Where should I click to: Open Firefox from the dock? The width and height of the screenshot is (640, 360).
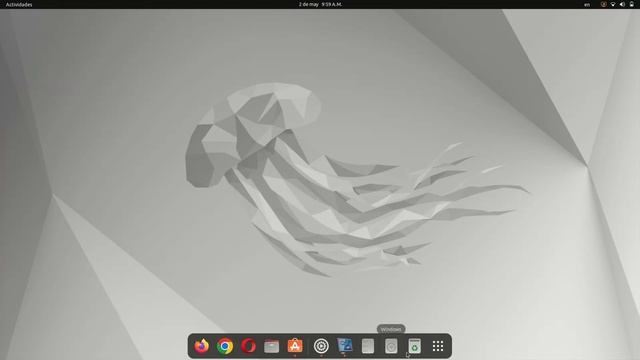coord(201,346)
